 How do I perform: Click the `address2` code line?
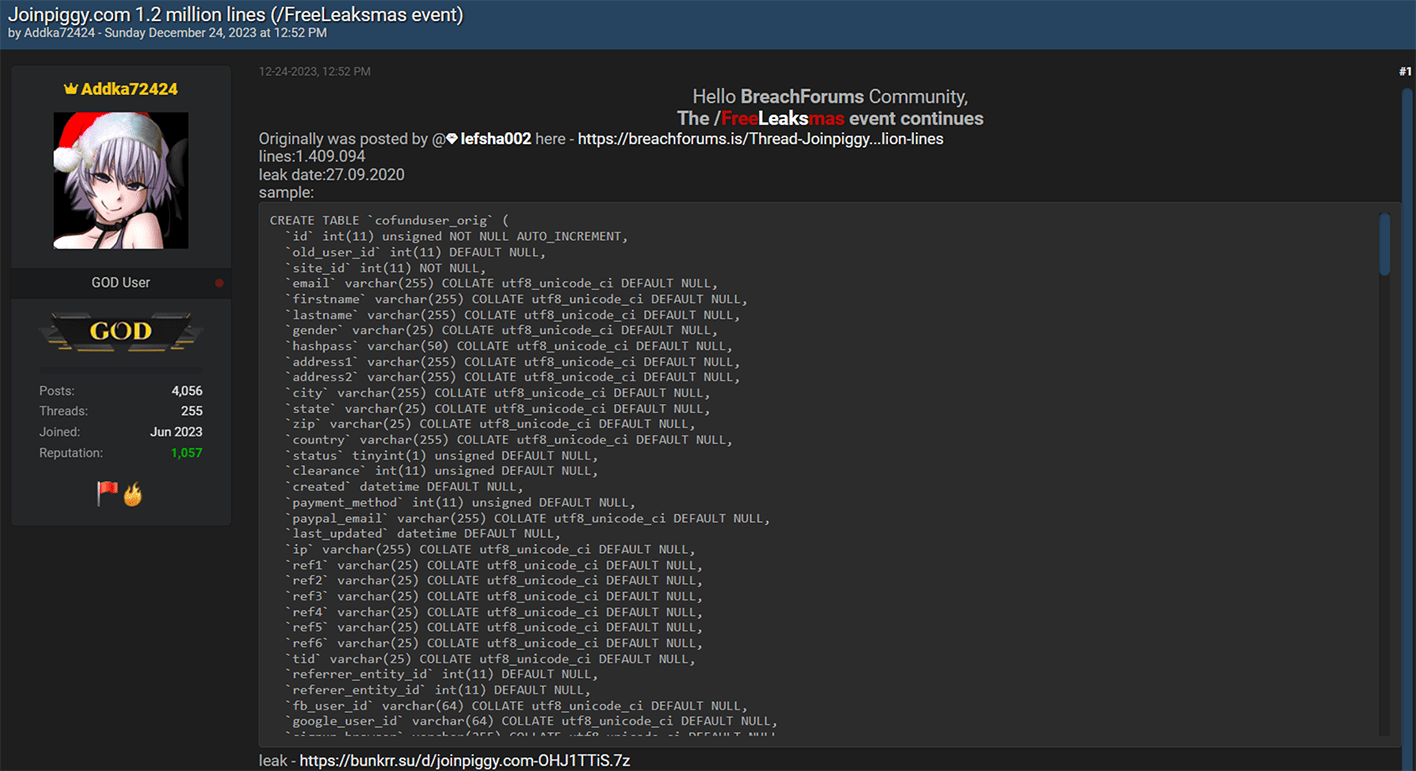(x=513, y=377)
